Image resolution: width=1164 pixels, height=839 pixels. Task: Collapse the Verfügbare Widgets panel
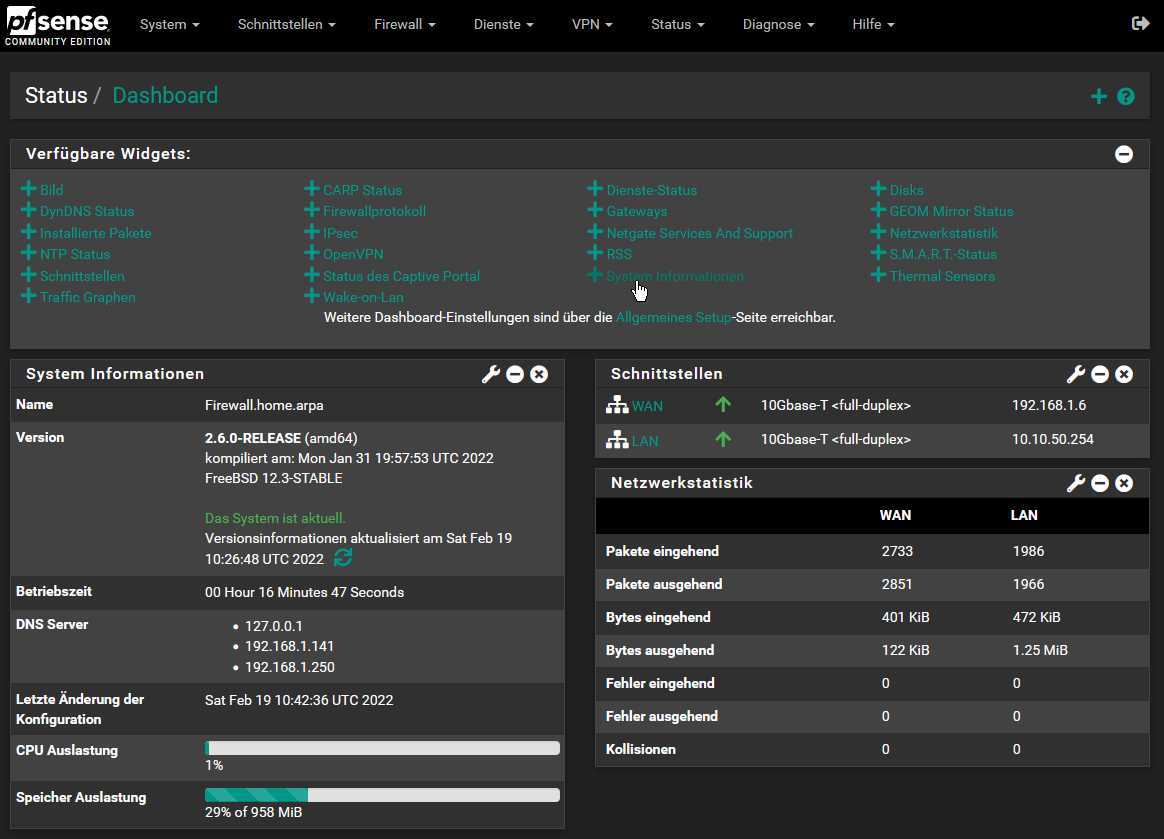pyautogui.click(x=1124, y=154)
